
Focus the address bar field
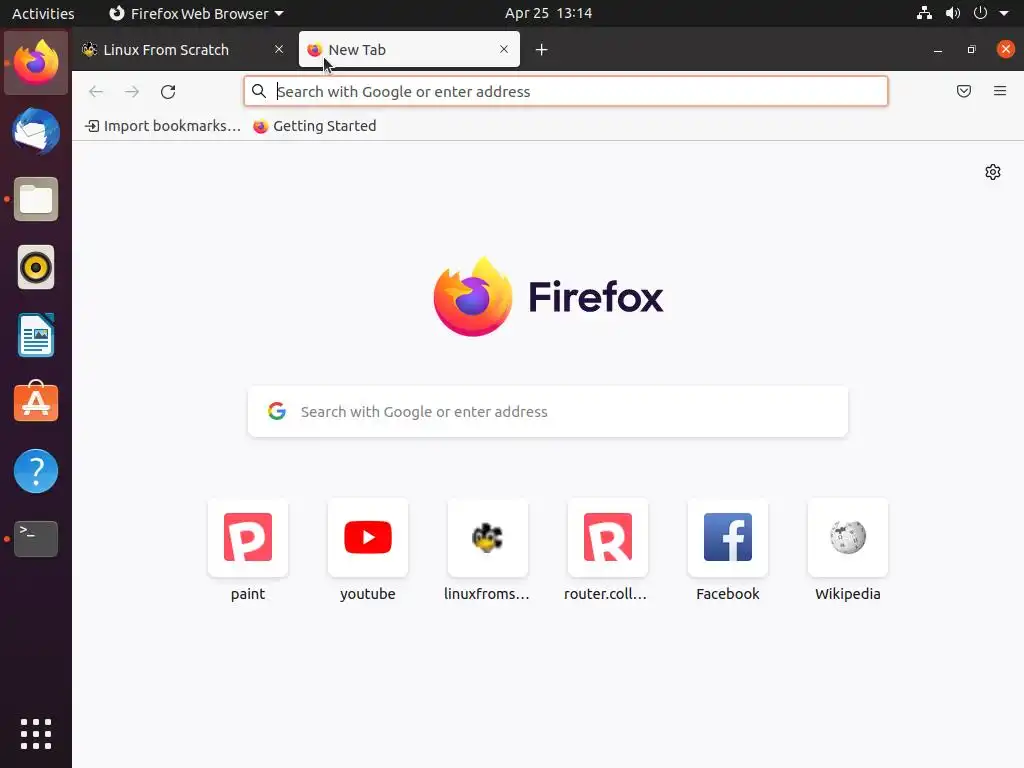click(566, 91)
